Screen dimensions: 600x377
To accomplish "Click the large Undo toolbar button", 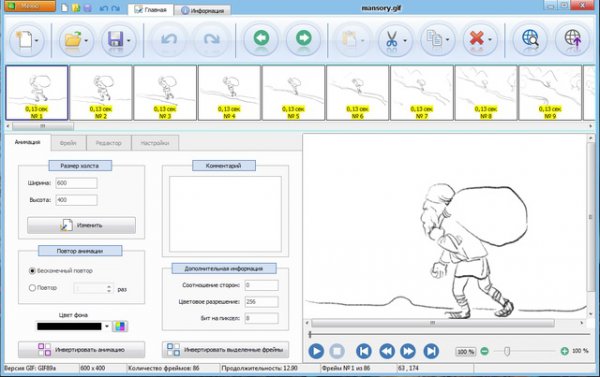I will click(169, 39).
